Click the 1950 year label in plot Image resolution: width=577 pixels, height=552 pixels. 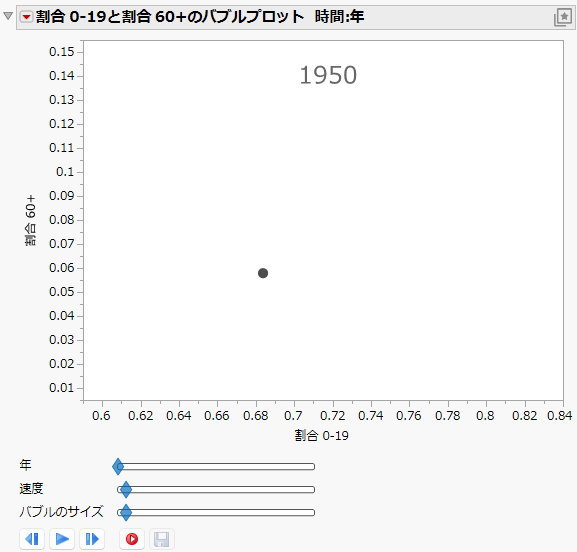tap(328, 75)
